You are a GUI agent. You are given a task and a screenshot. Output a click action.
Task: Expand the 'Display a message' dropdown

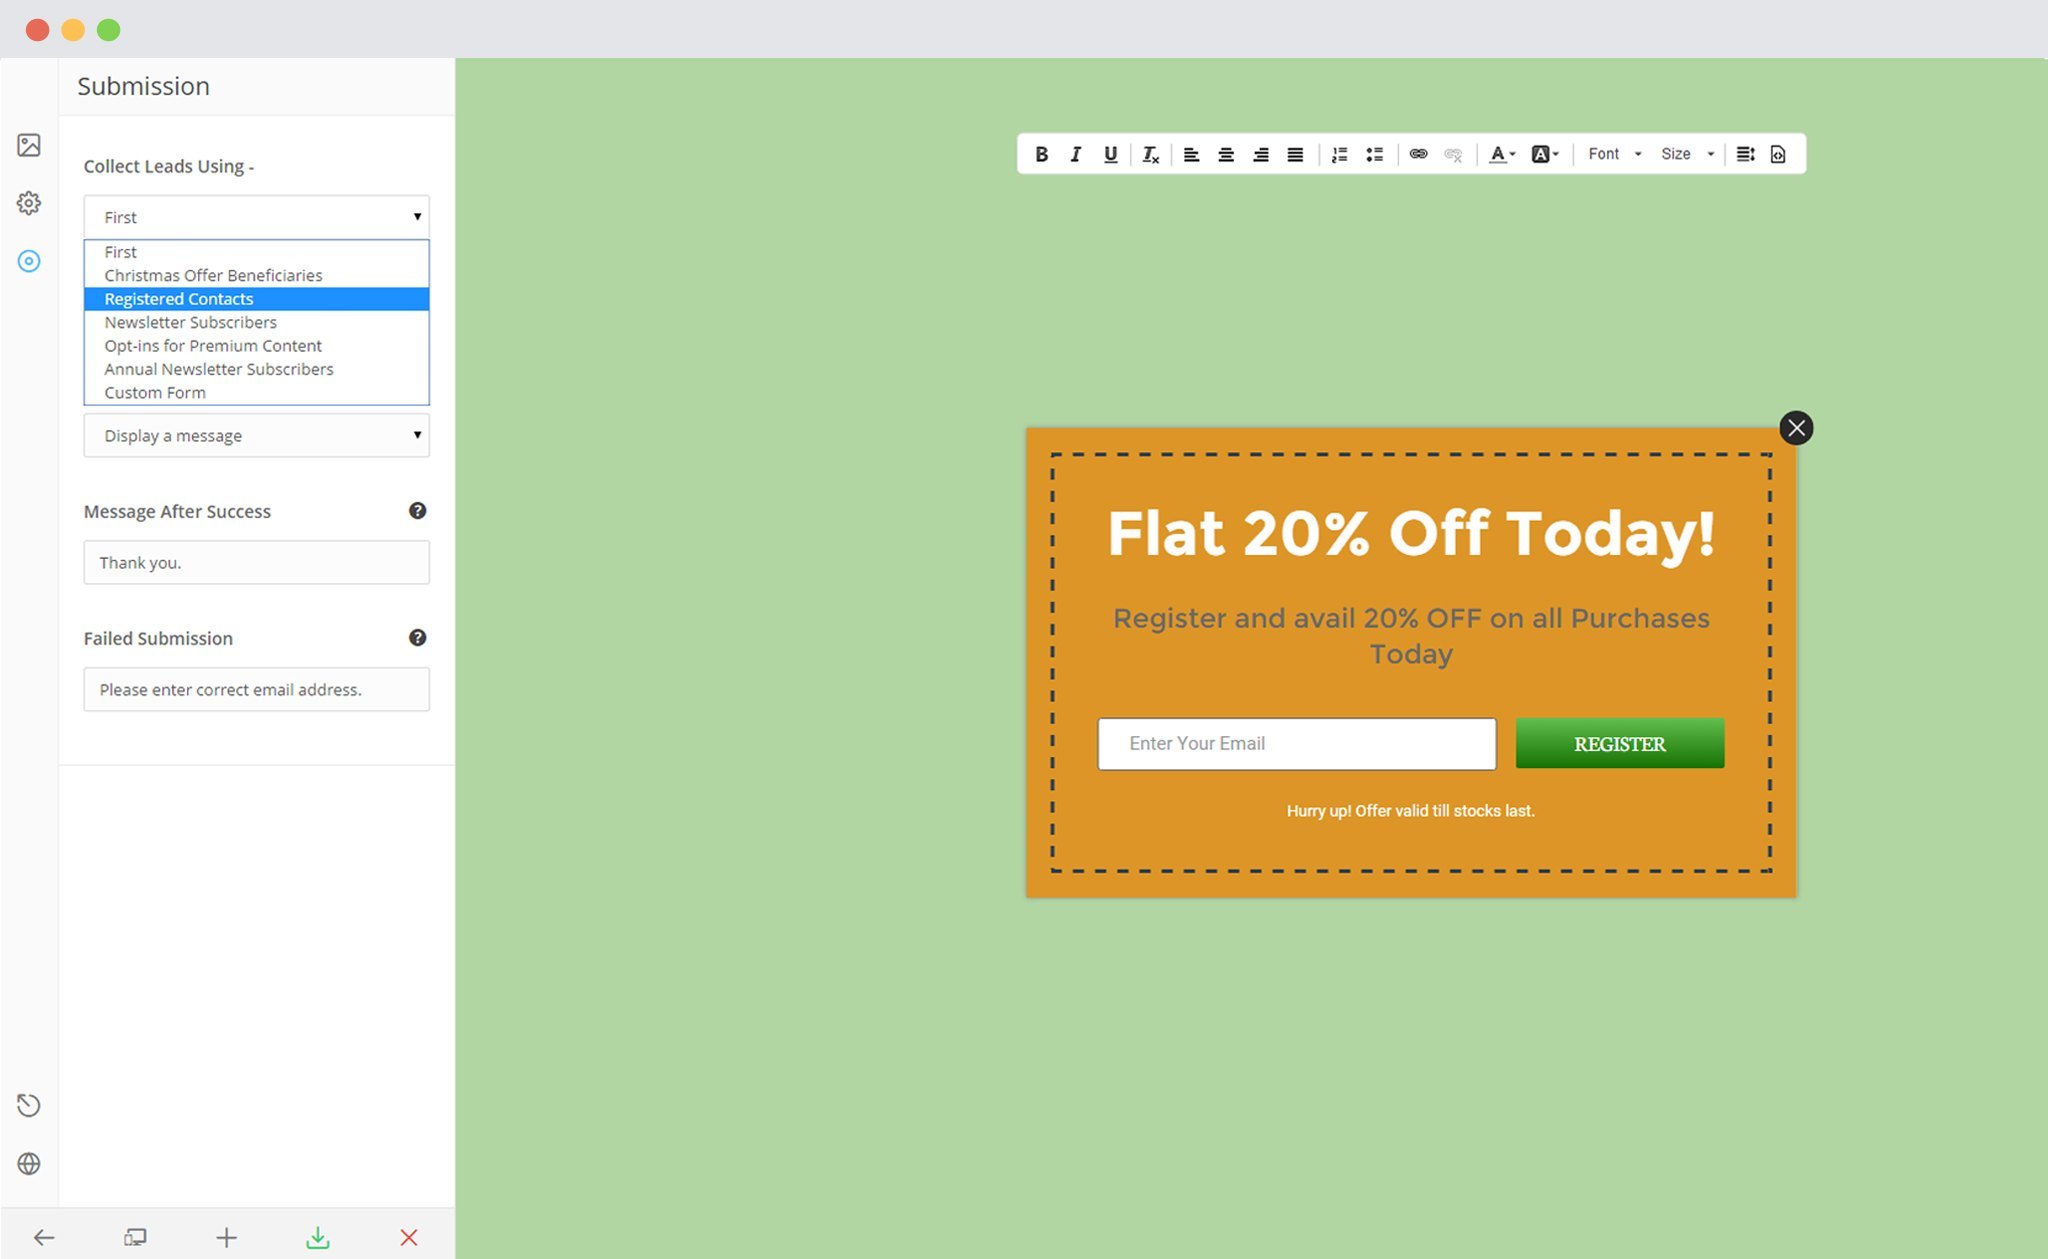(257, 436)
